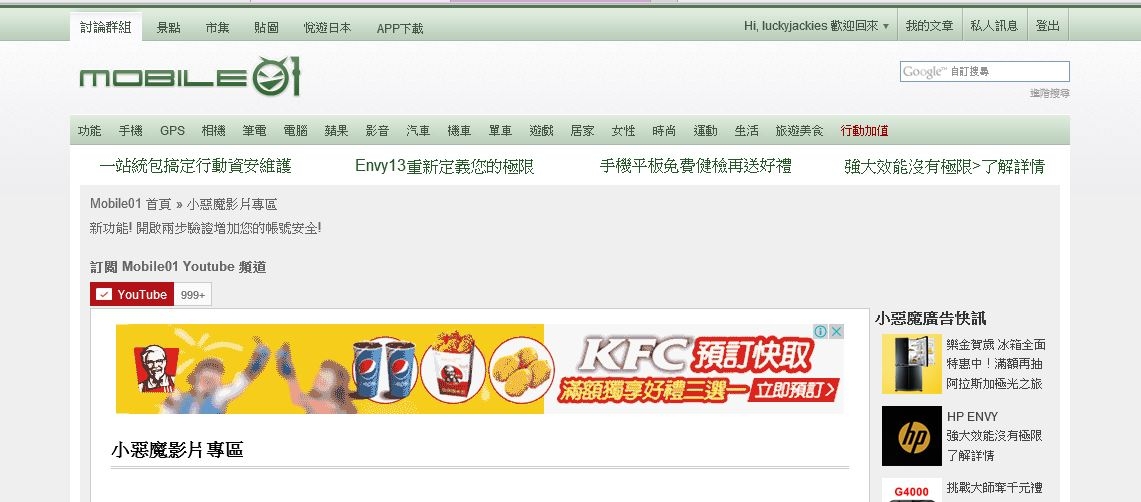This screenshot has width=1141, height=502.
Task: Click the AdChoices info icon on KFC ad
Action: pos(821,332)
